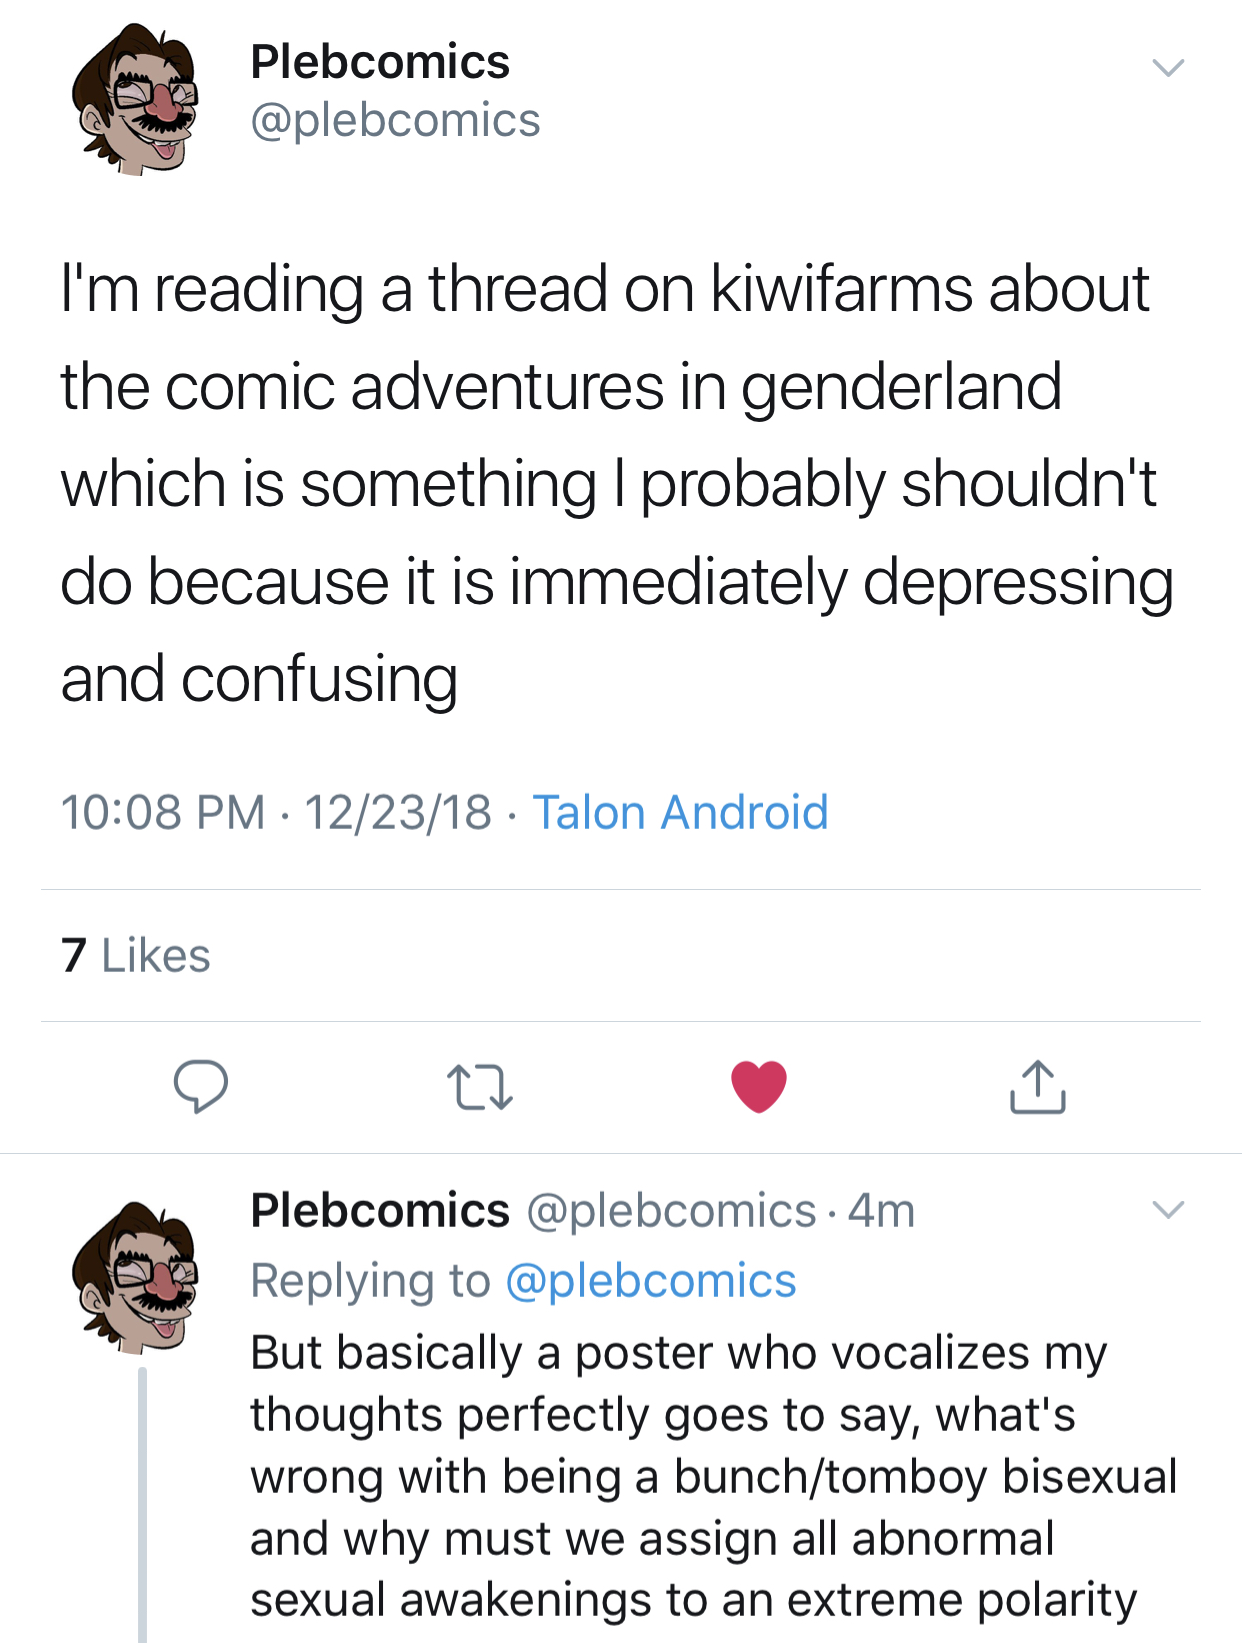Tap the retweet arrows icon
Screen dimensions: 1242x1643
(x=480, y=1087)
